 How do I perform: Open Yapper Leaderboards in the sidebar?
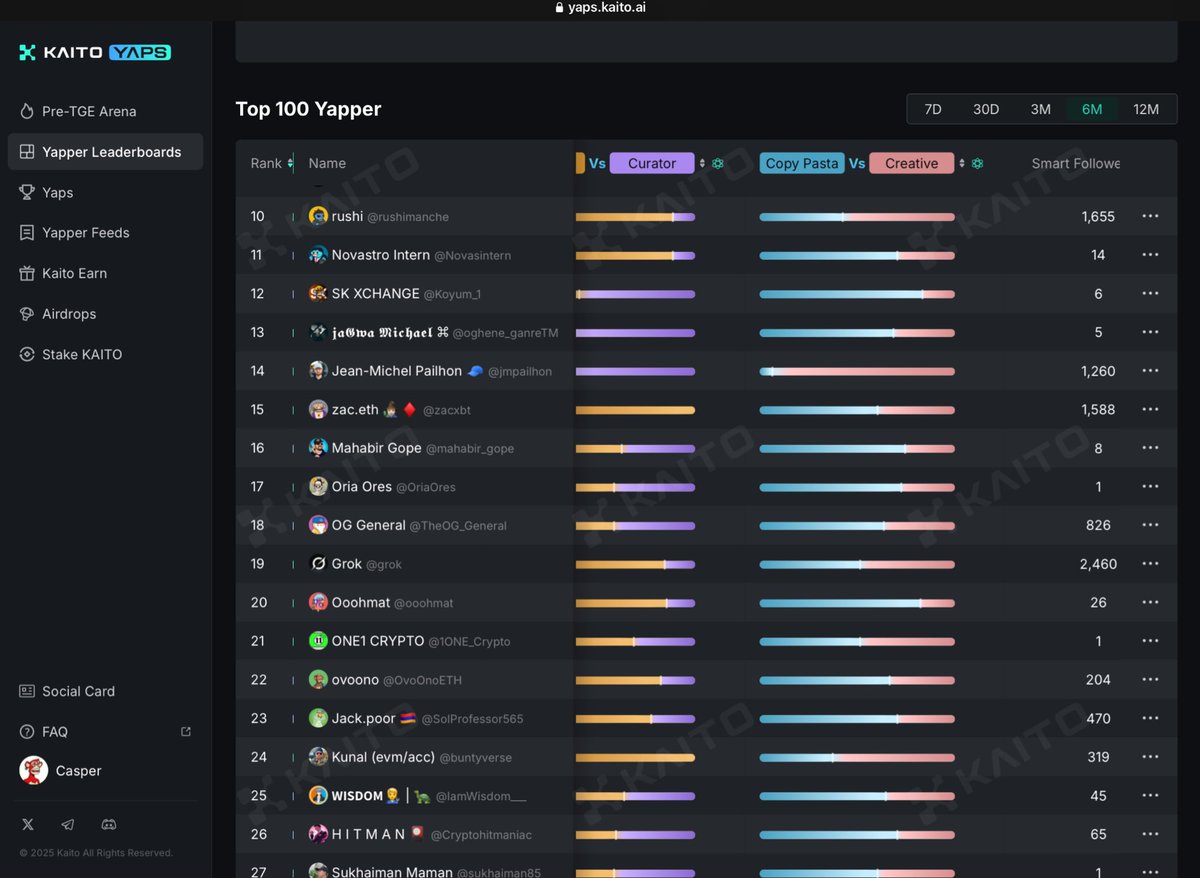point(105,152)
